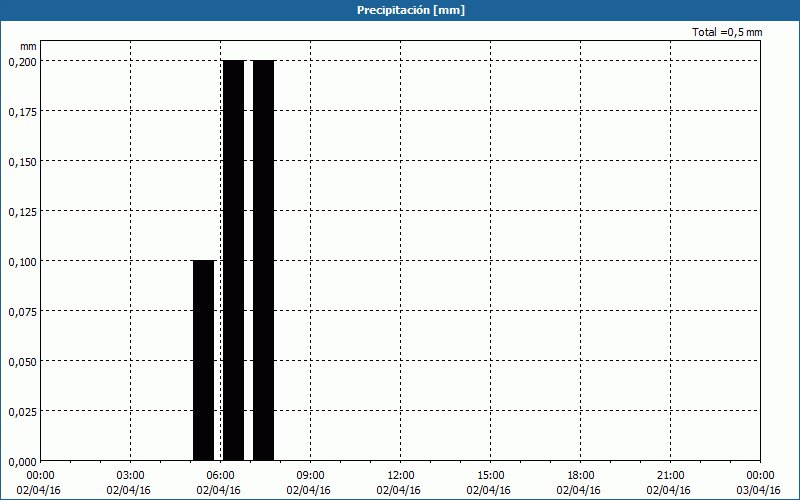Click the 12:00 02/04/16 time label
This screenshot has width=800, height=500.
(398, 483)
